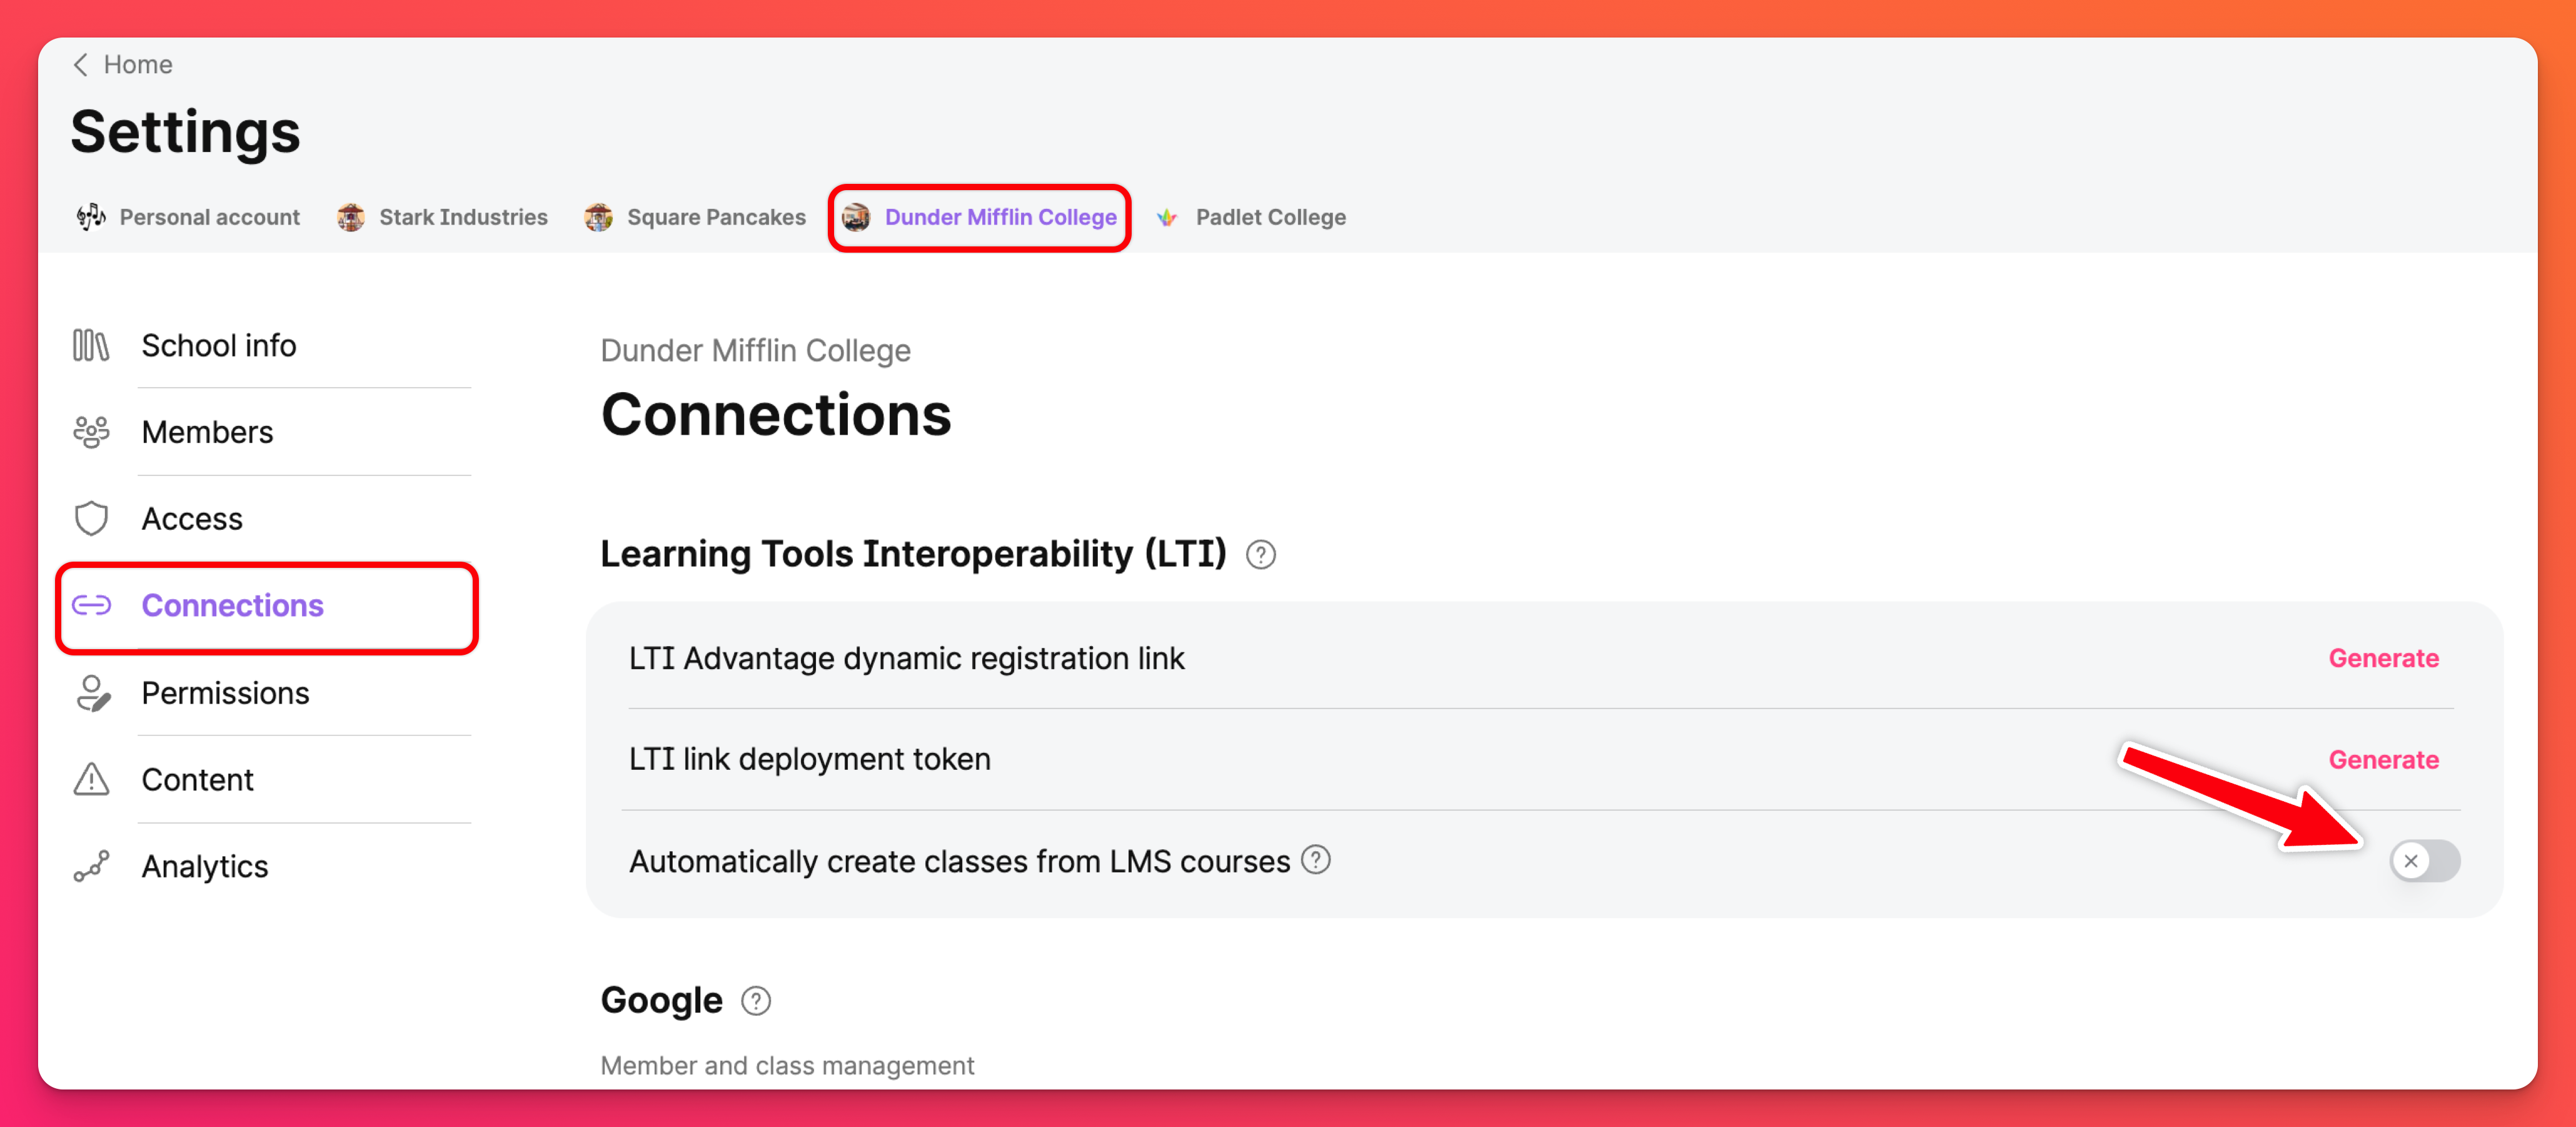Open the Permissions settings section
The image size is (2576, 1127).
pos(225,693)
